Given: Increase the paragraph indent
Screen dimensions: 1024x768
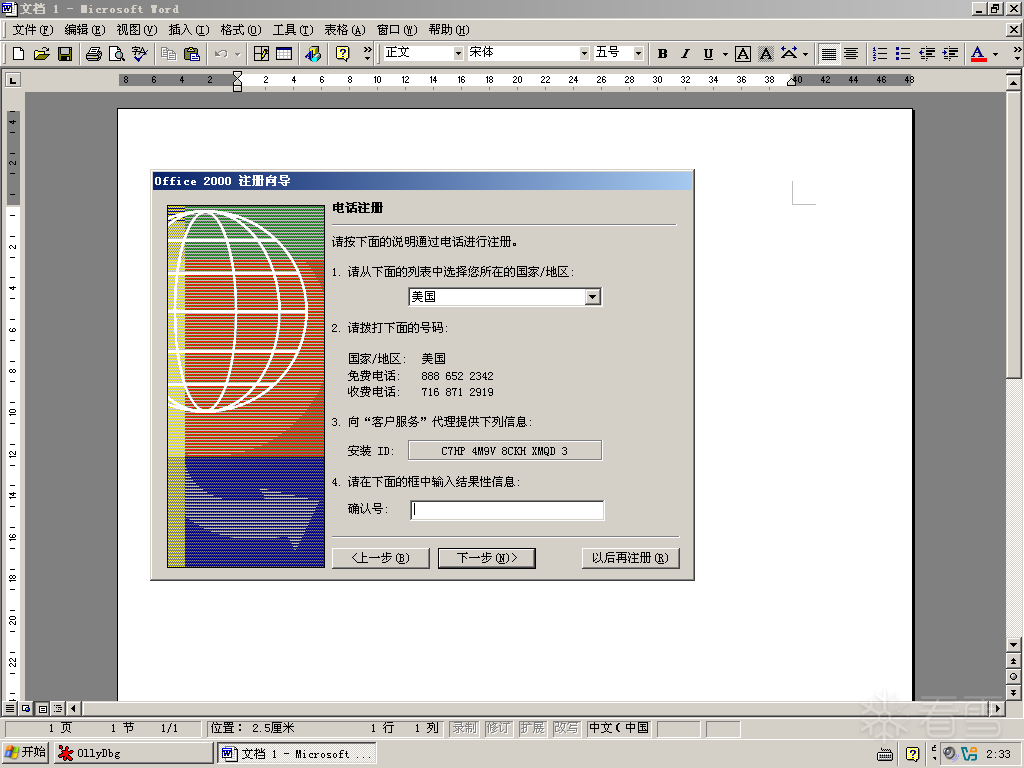Looking at the screenshot, I should (950, 54).
